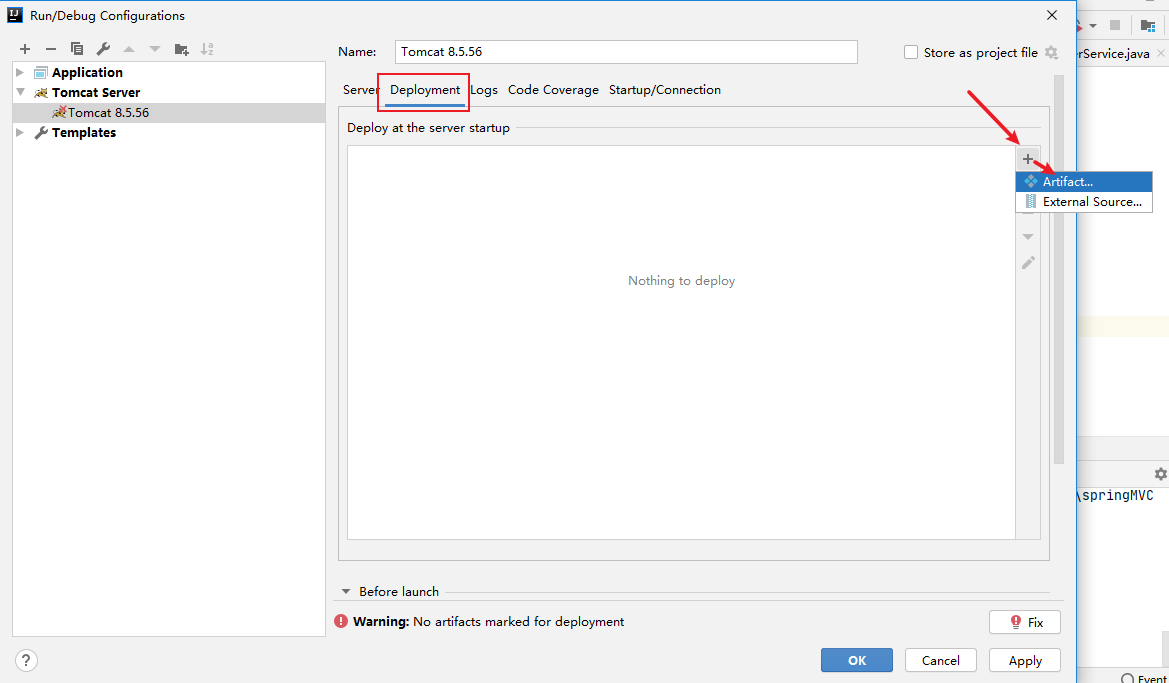This screenshot has height=683, width=1169.
Task: Open the help question mark button
Action: click(26, 660)
